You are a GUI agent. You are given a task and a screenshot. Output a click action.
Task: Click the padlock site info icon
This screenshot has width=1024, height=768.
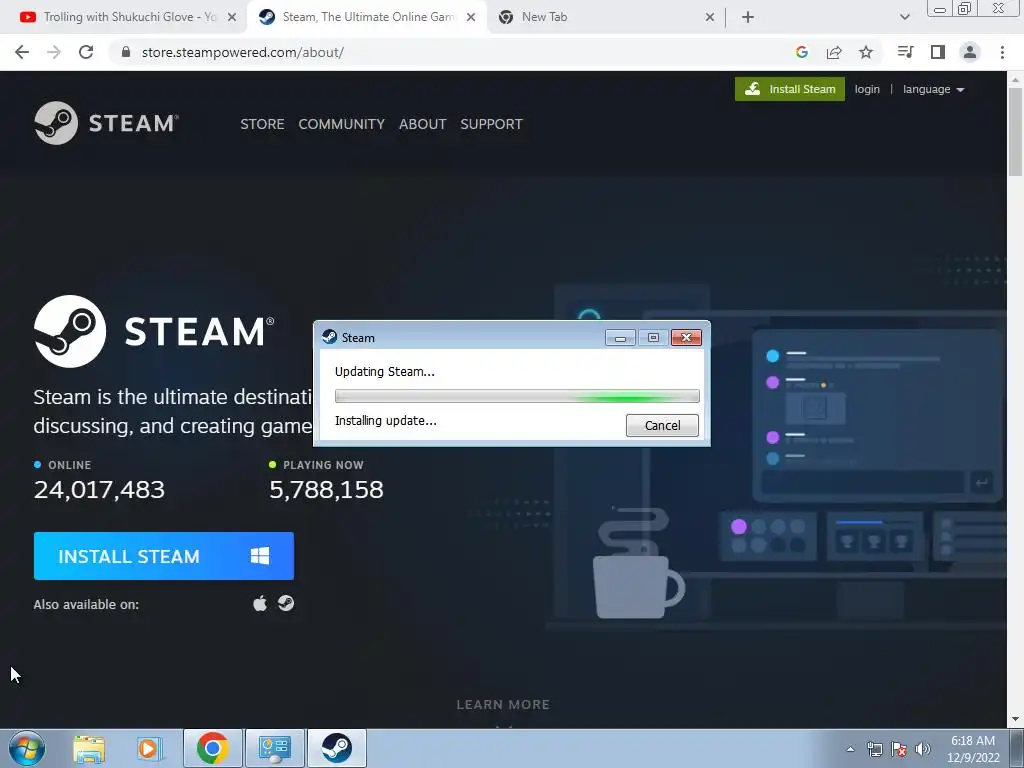pyautogui.click(x=126, y=52)
